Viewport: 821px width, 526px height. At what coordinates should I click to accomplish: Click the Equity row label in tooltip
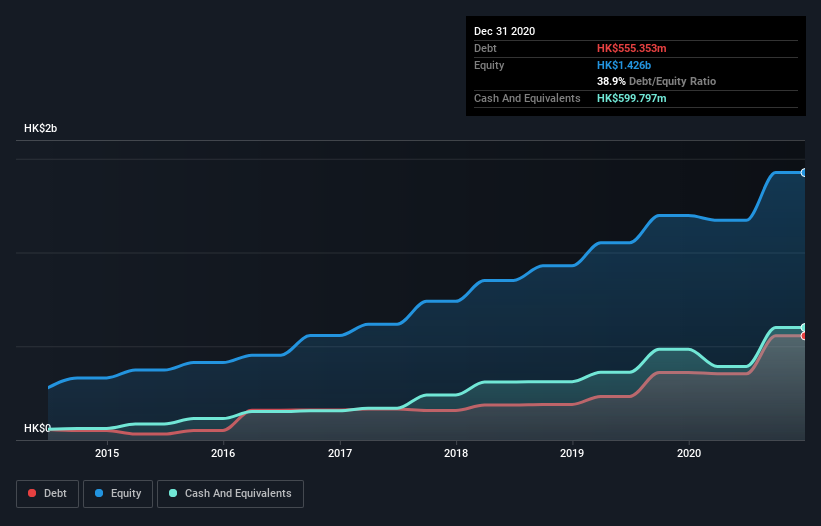tap(489, 65)
